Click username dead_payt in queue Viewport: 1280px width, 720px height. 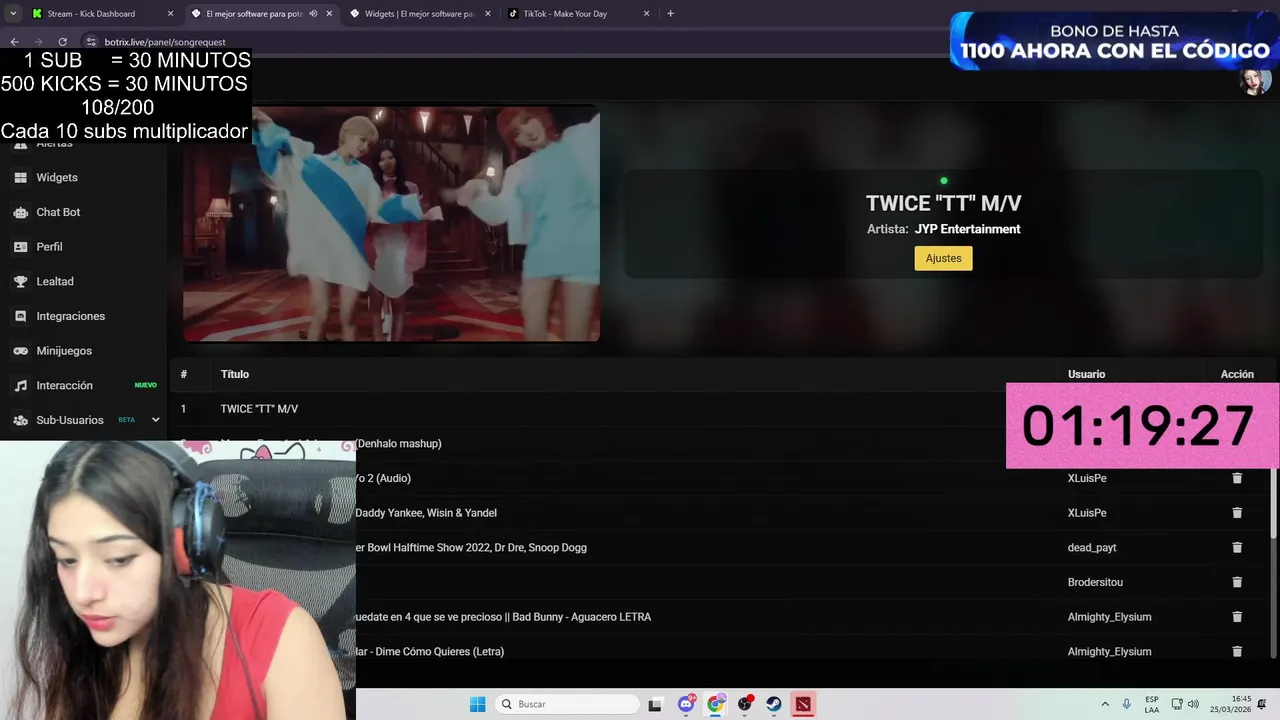1092,548
